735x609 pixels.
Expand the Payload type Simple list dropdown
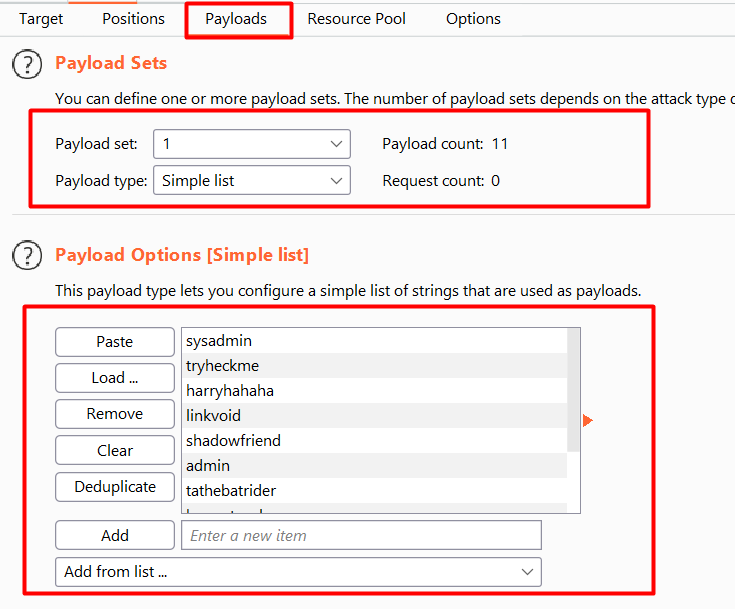click(x=252, y=180)
